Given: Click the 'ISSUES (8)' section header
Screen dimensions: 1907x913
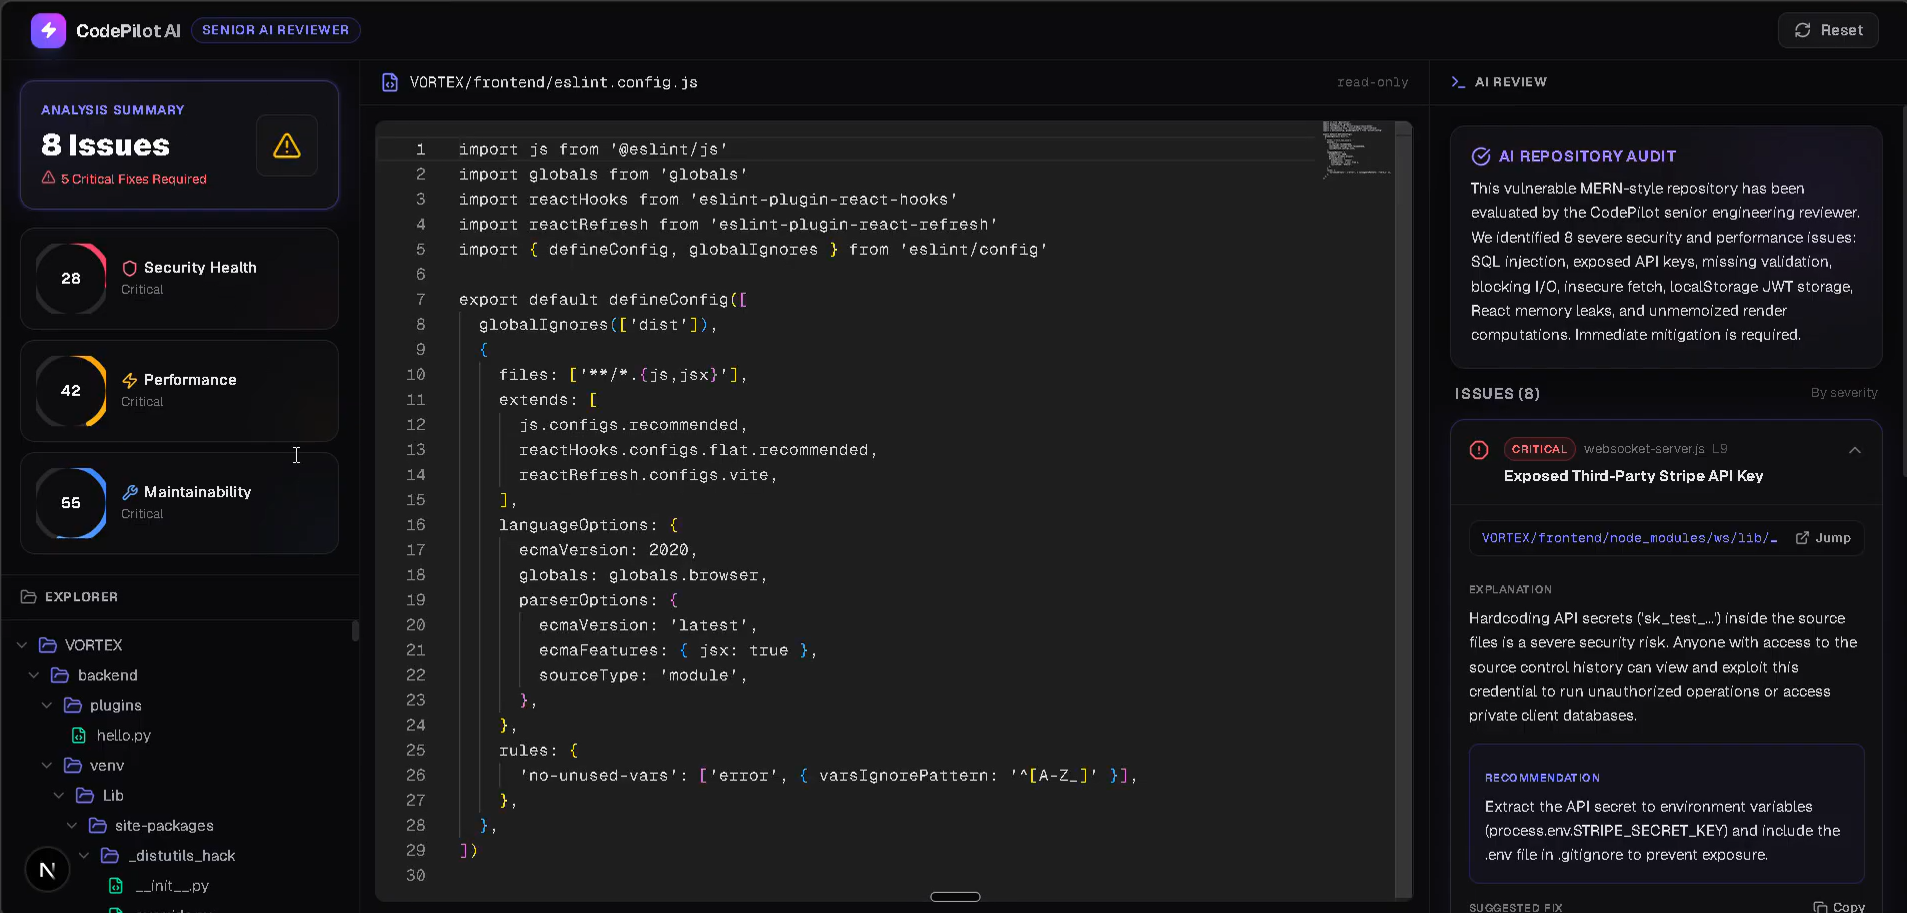Looking at the screenshot, I should (x=1497, y=394).
